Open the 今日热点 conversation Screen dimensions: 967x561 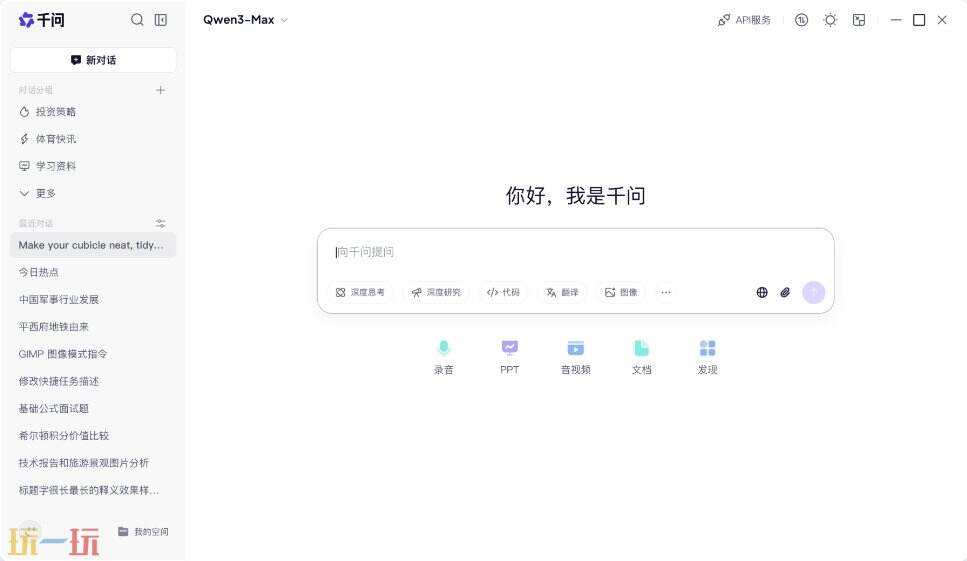(x=93, y=272)
